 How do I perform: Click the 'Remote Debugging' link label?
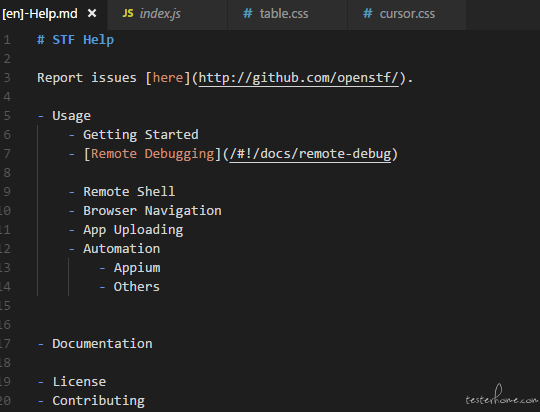click(x=153, y=154)
